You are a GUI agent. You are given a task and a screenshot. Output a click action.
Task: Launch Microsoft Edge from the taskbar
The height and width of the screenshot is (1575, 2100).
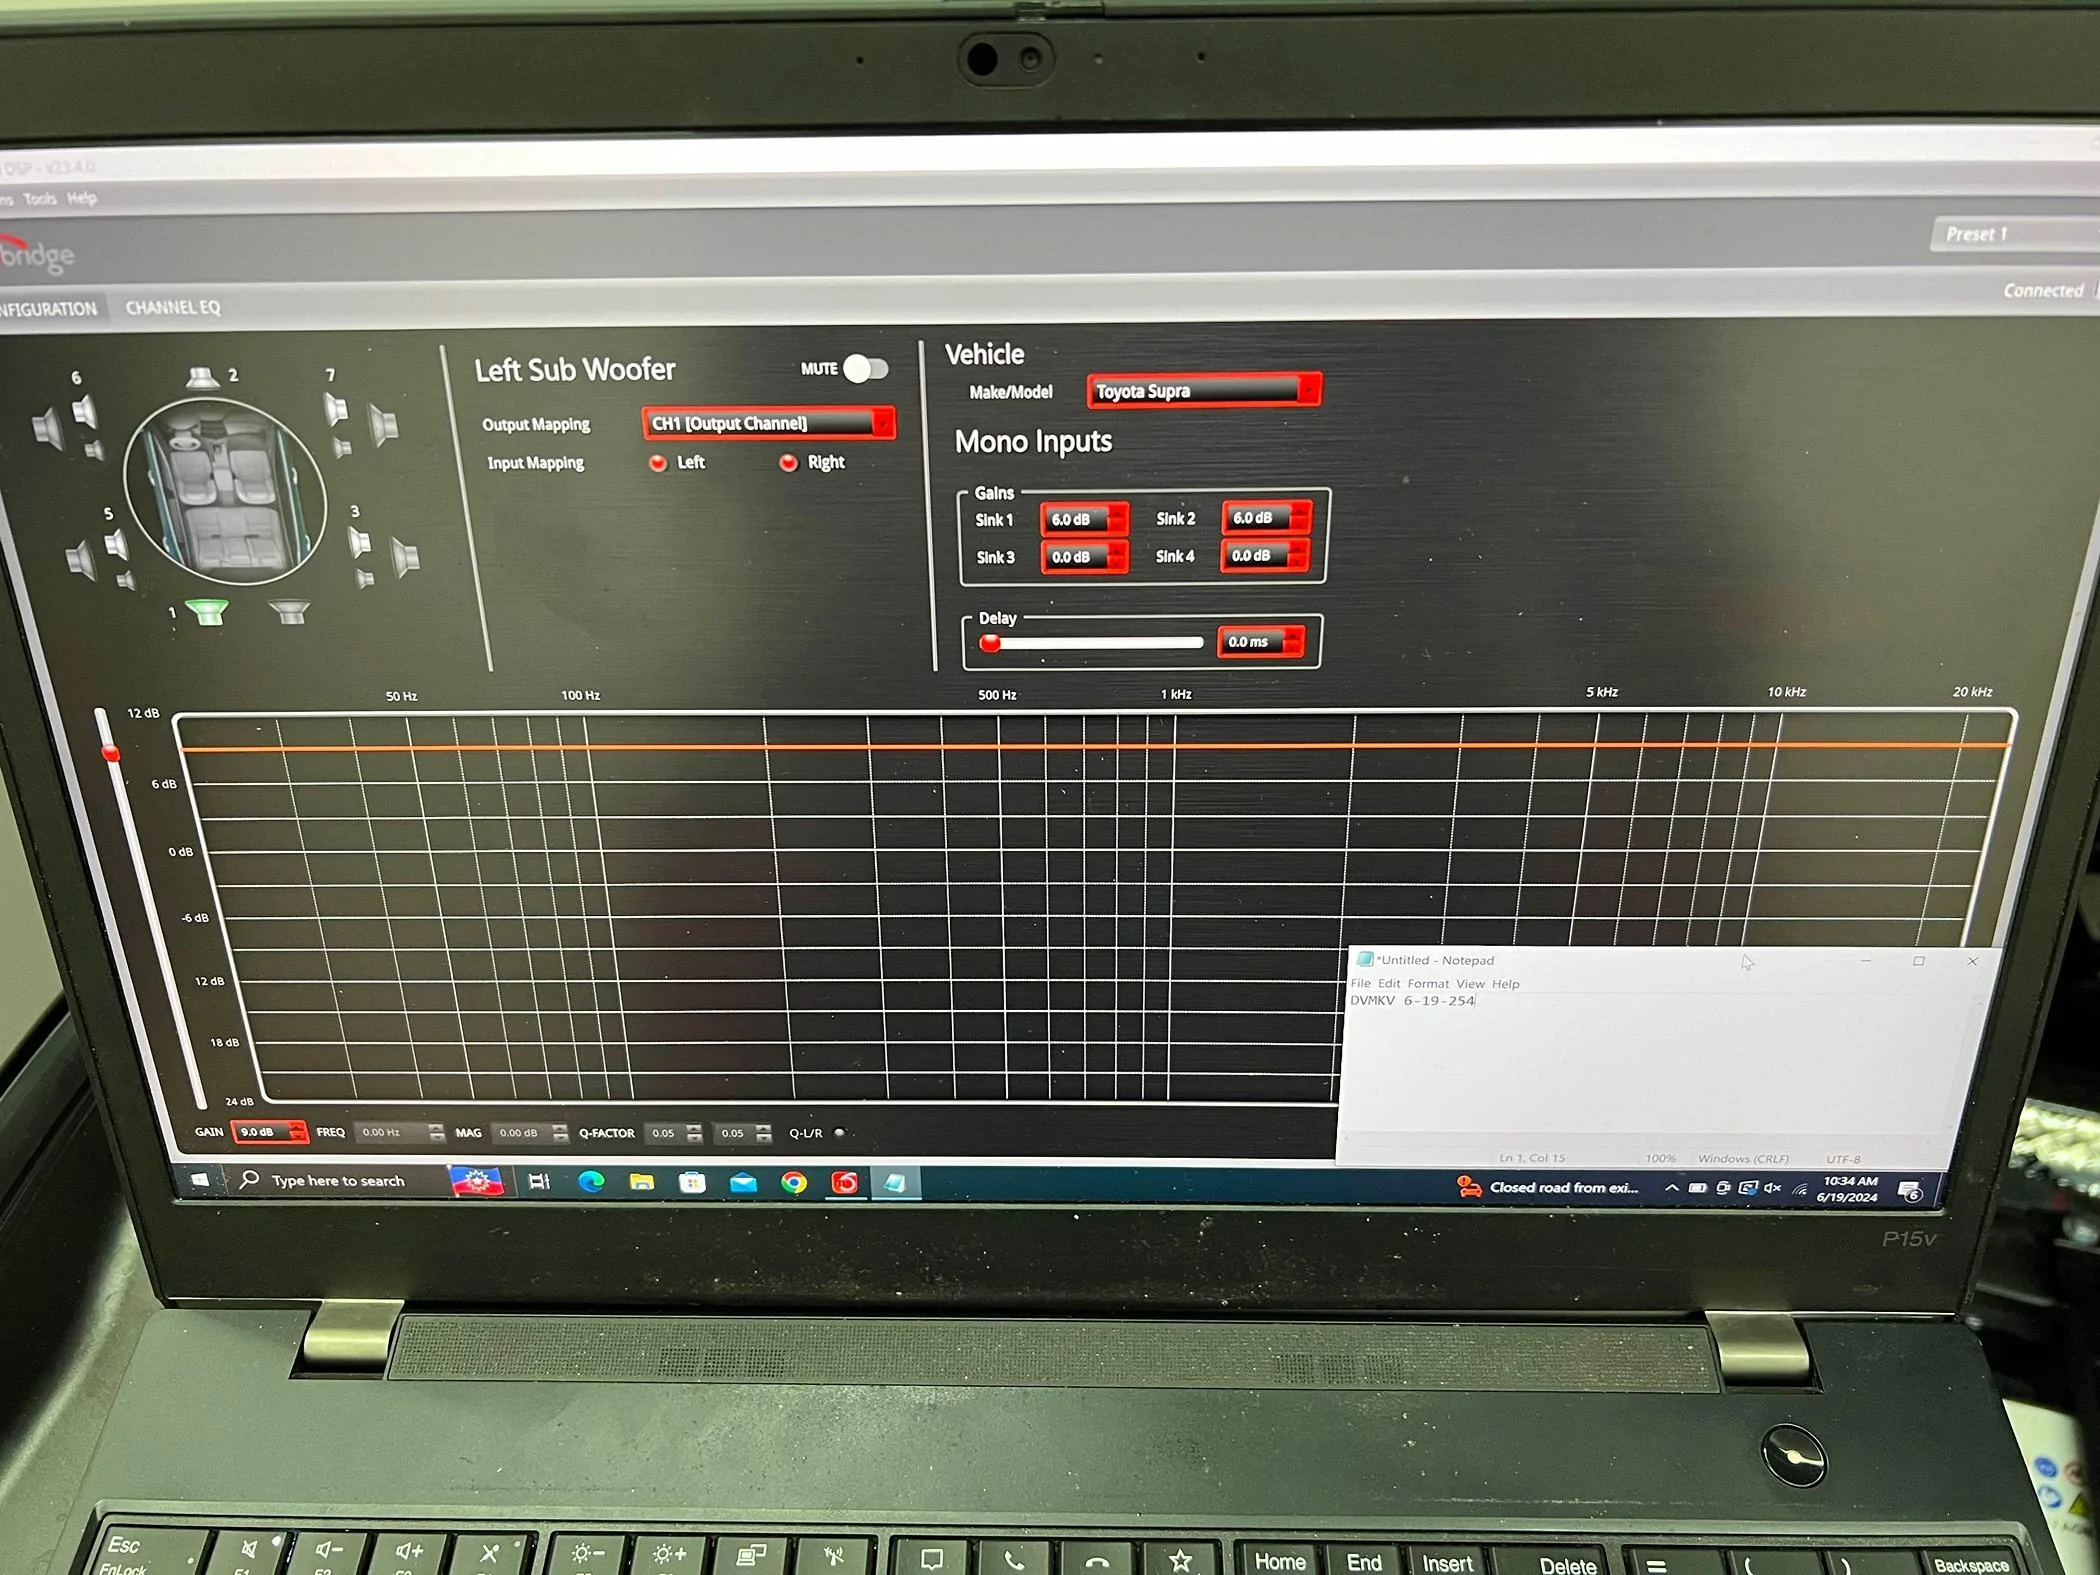point(591,1182)
